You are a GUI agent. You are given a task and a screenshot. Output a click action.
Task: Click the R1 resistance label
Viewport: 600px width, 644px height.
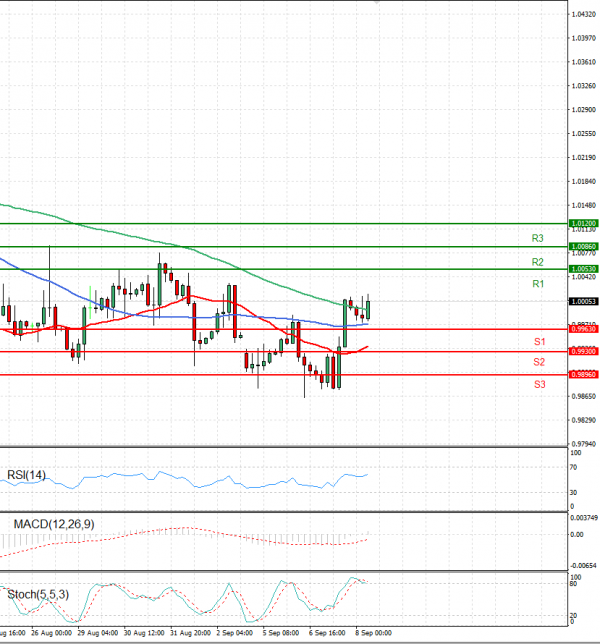[538, 284]
